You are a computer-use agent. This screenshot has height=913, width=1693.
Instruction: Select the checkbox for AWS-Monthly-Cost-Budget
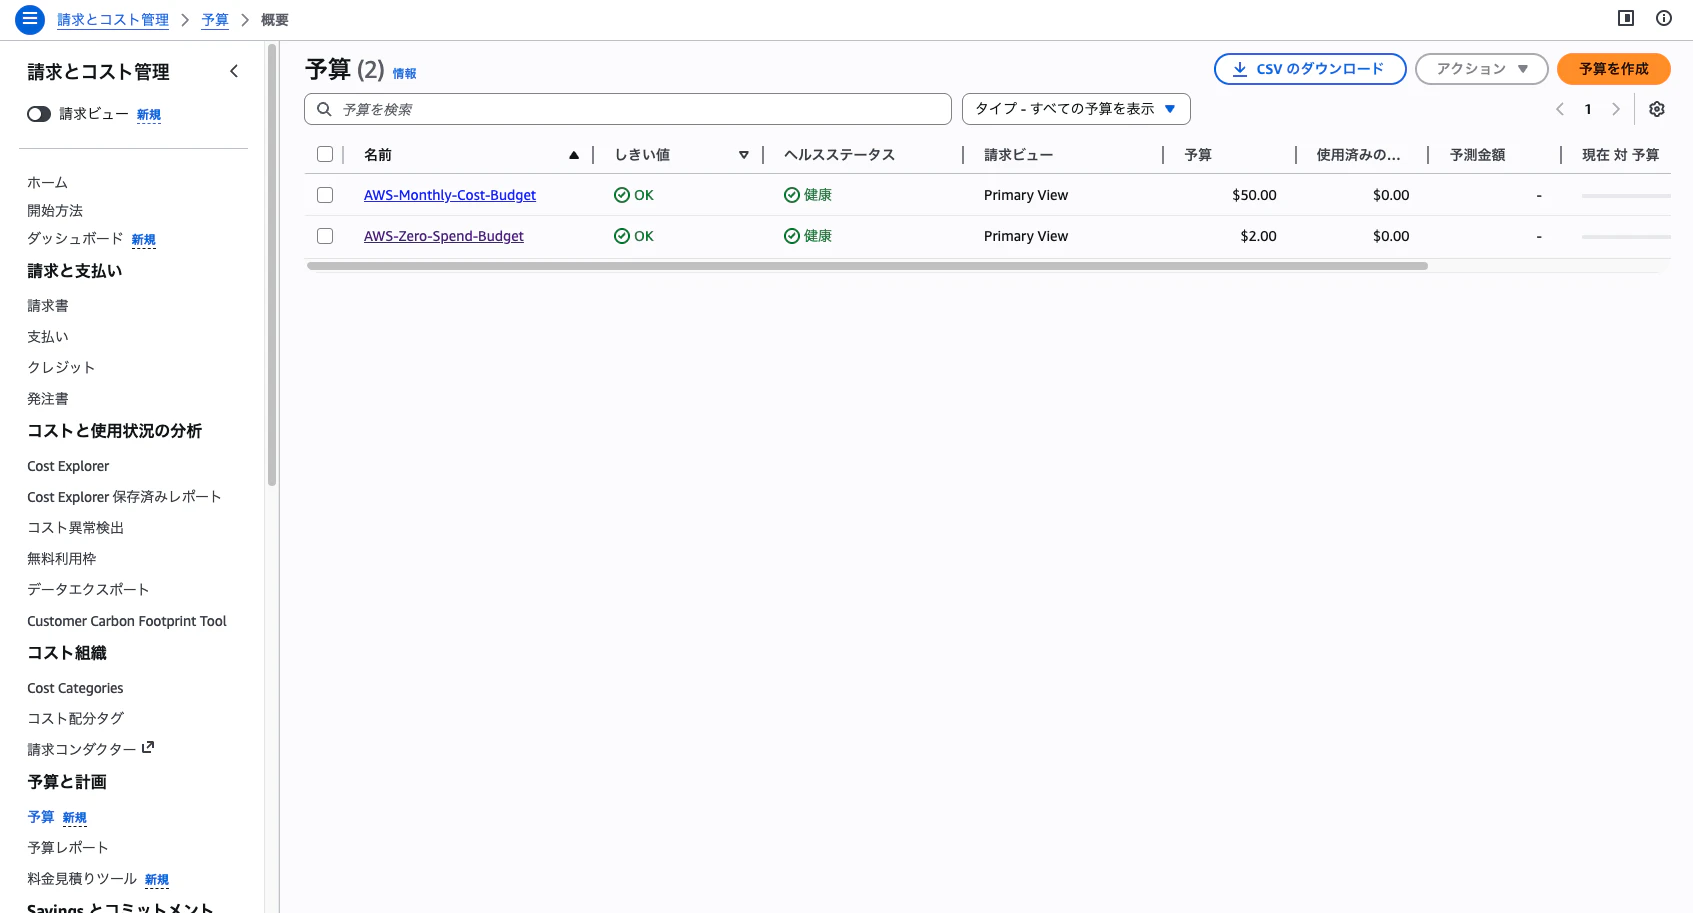click(x=324, y=195)
